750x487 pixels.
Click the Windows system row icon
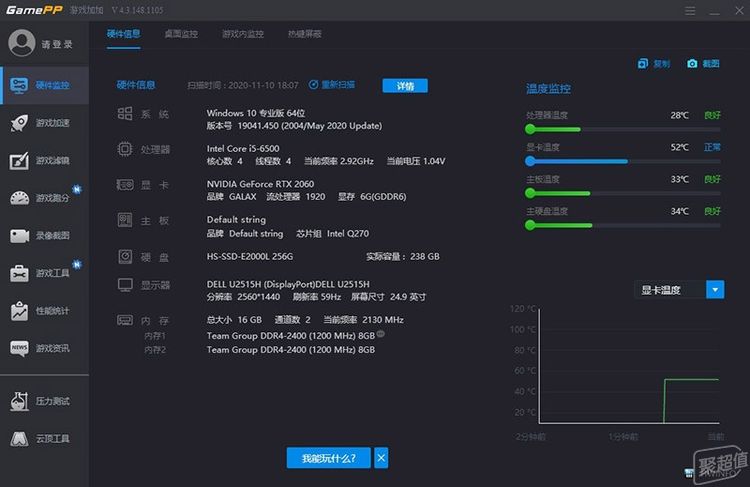pos(125,113)
